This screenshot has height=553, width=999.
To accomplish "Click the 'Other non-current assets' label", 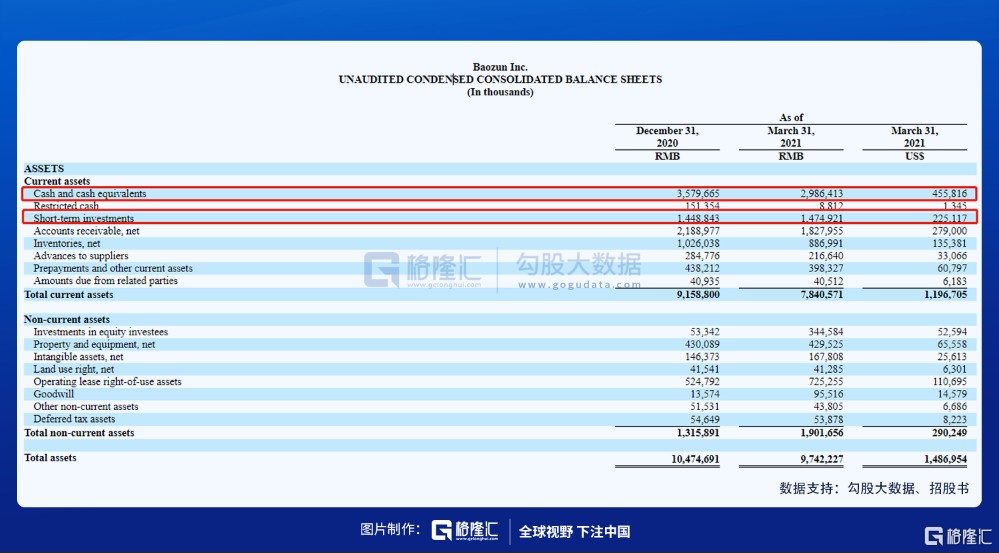I will tap(86, 406).
